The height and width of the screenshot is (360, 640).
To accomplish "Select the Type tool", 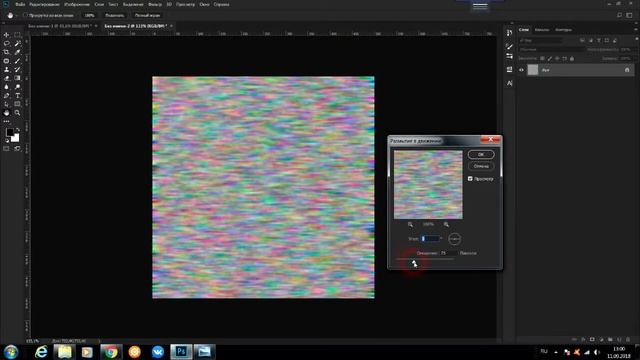I will click(x=18, y=96).
